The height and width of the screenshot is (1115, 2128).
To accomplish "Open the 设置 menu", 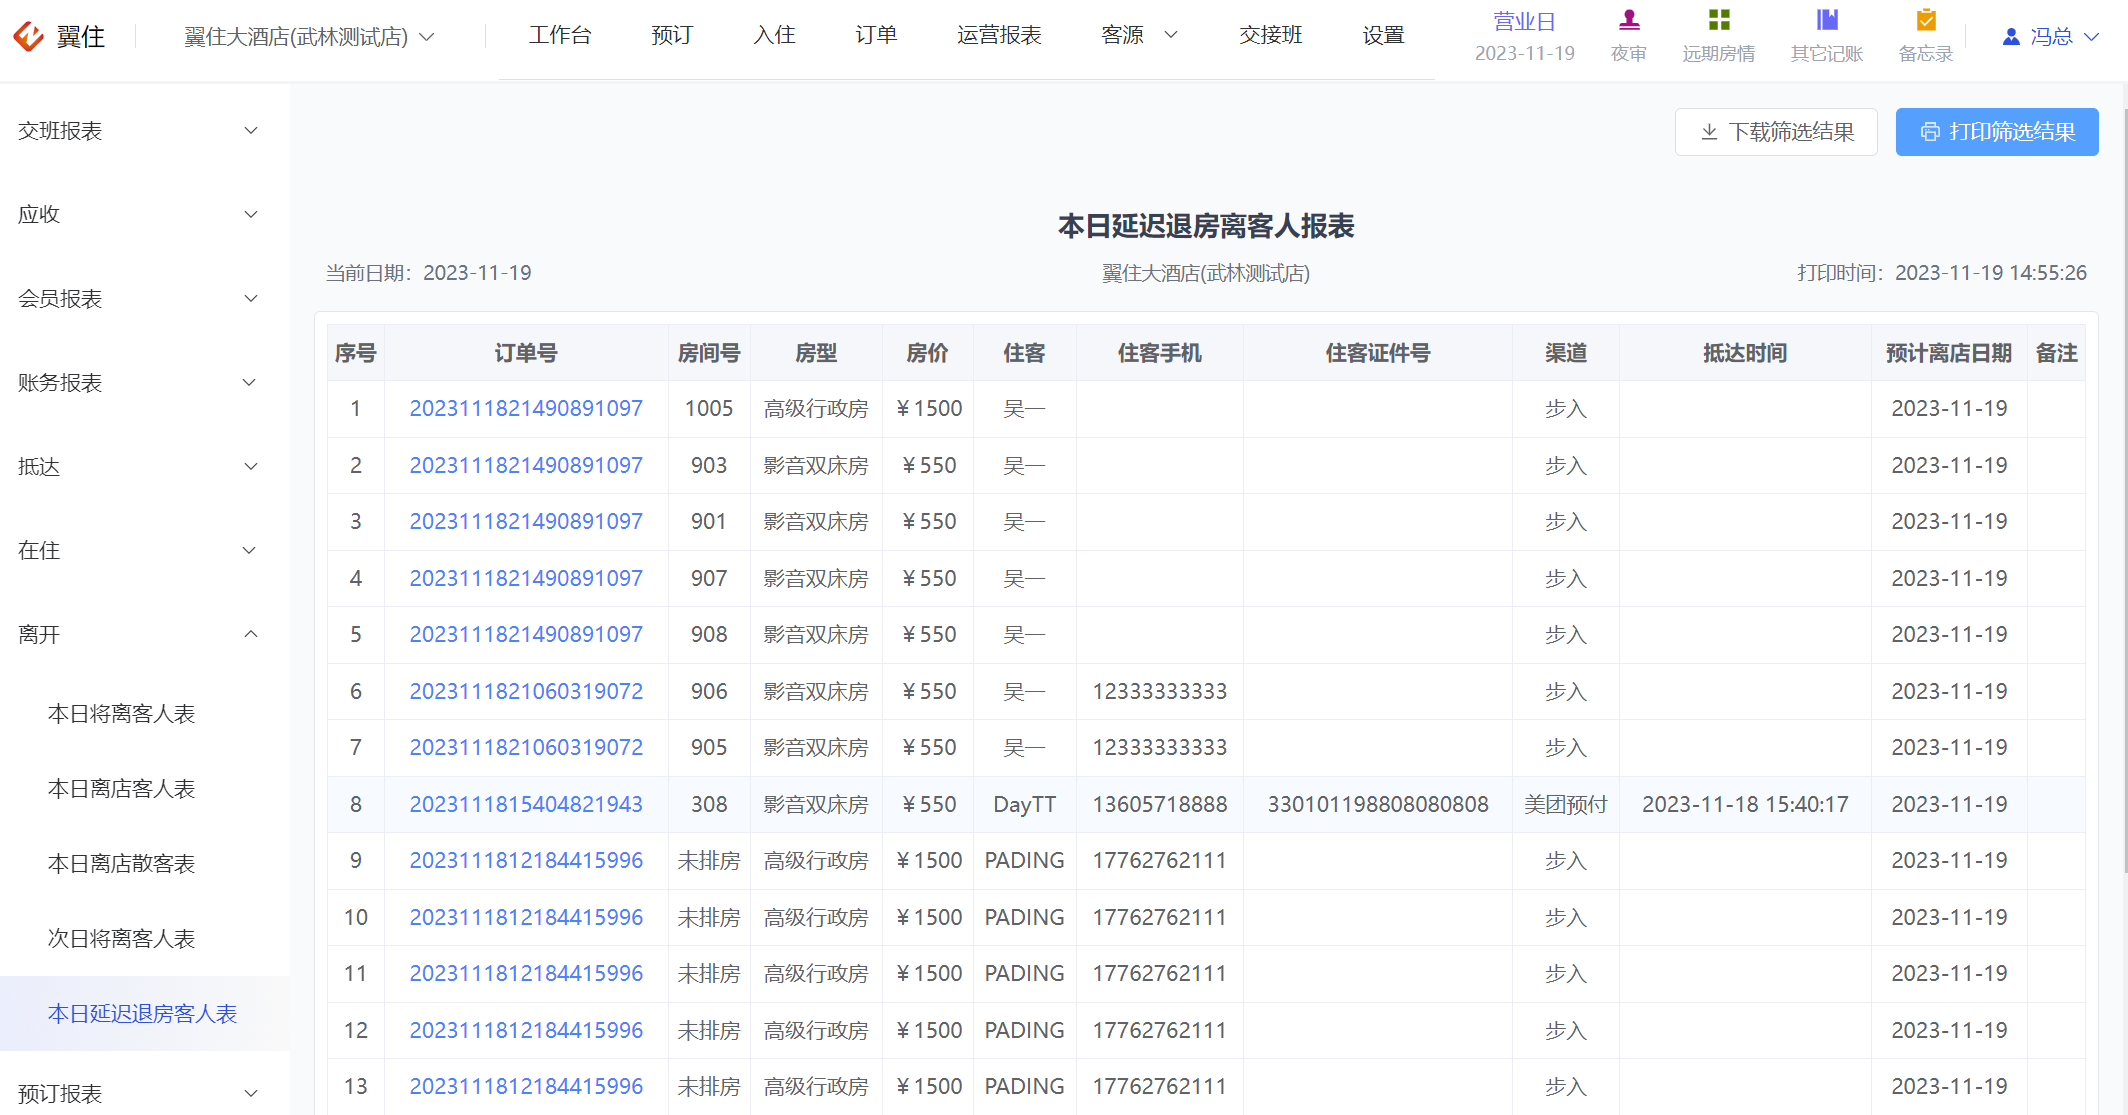I will [1384, 35].
